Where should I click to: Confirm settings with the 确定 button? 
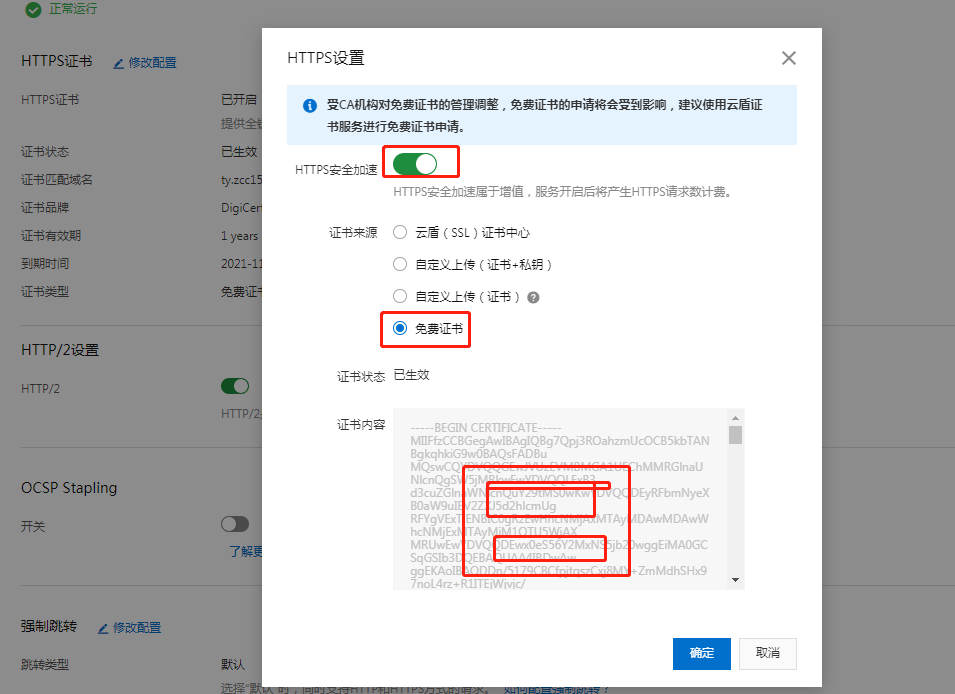point(701,653)
